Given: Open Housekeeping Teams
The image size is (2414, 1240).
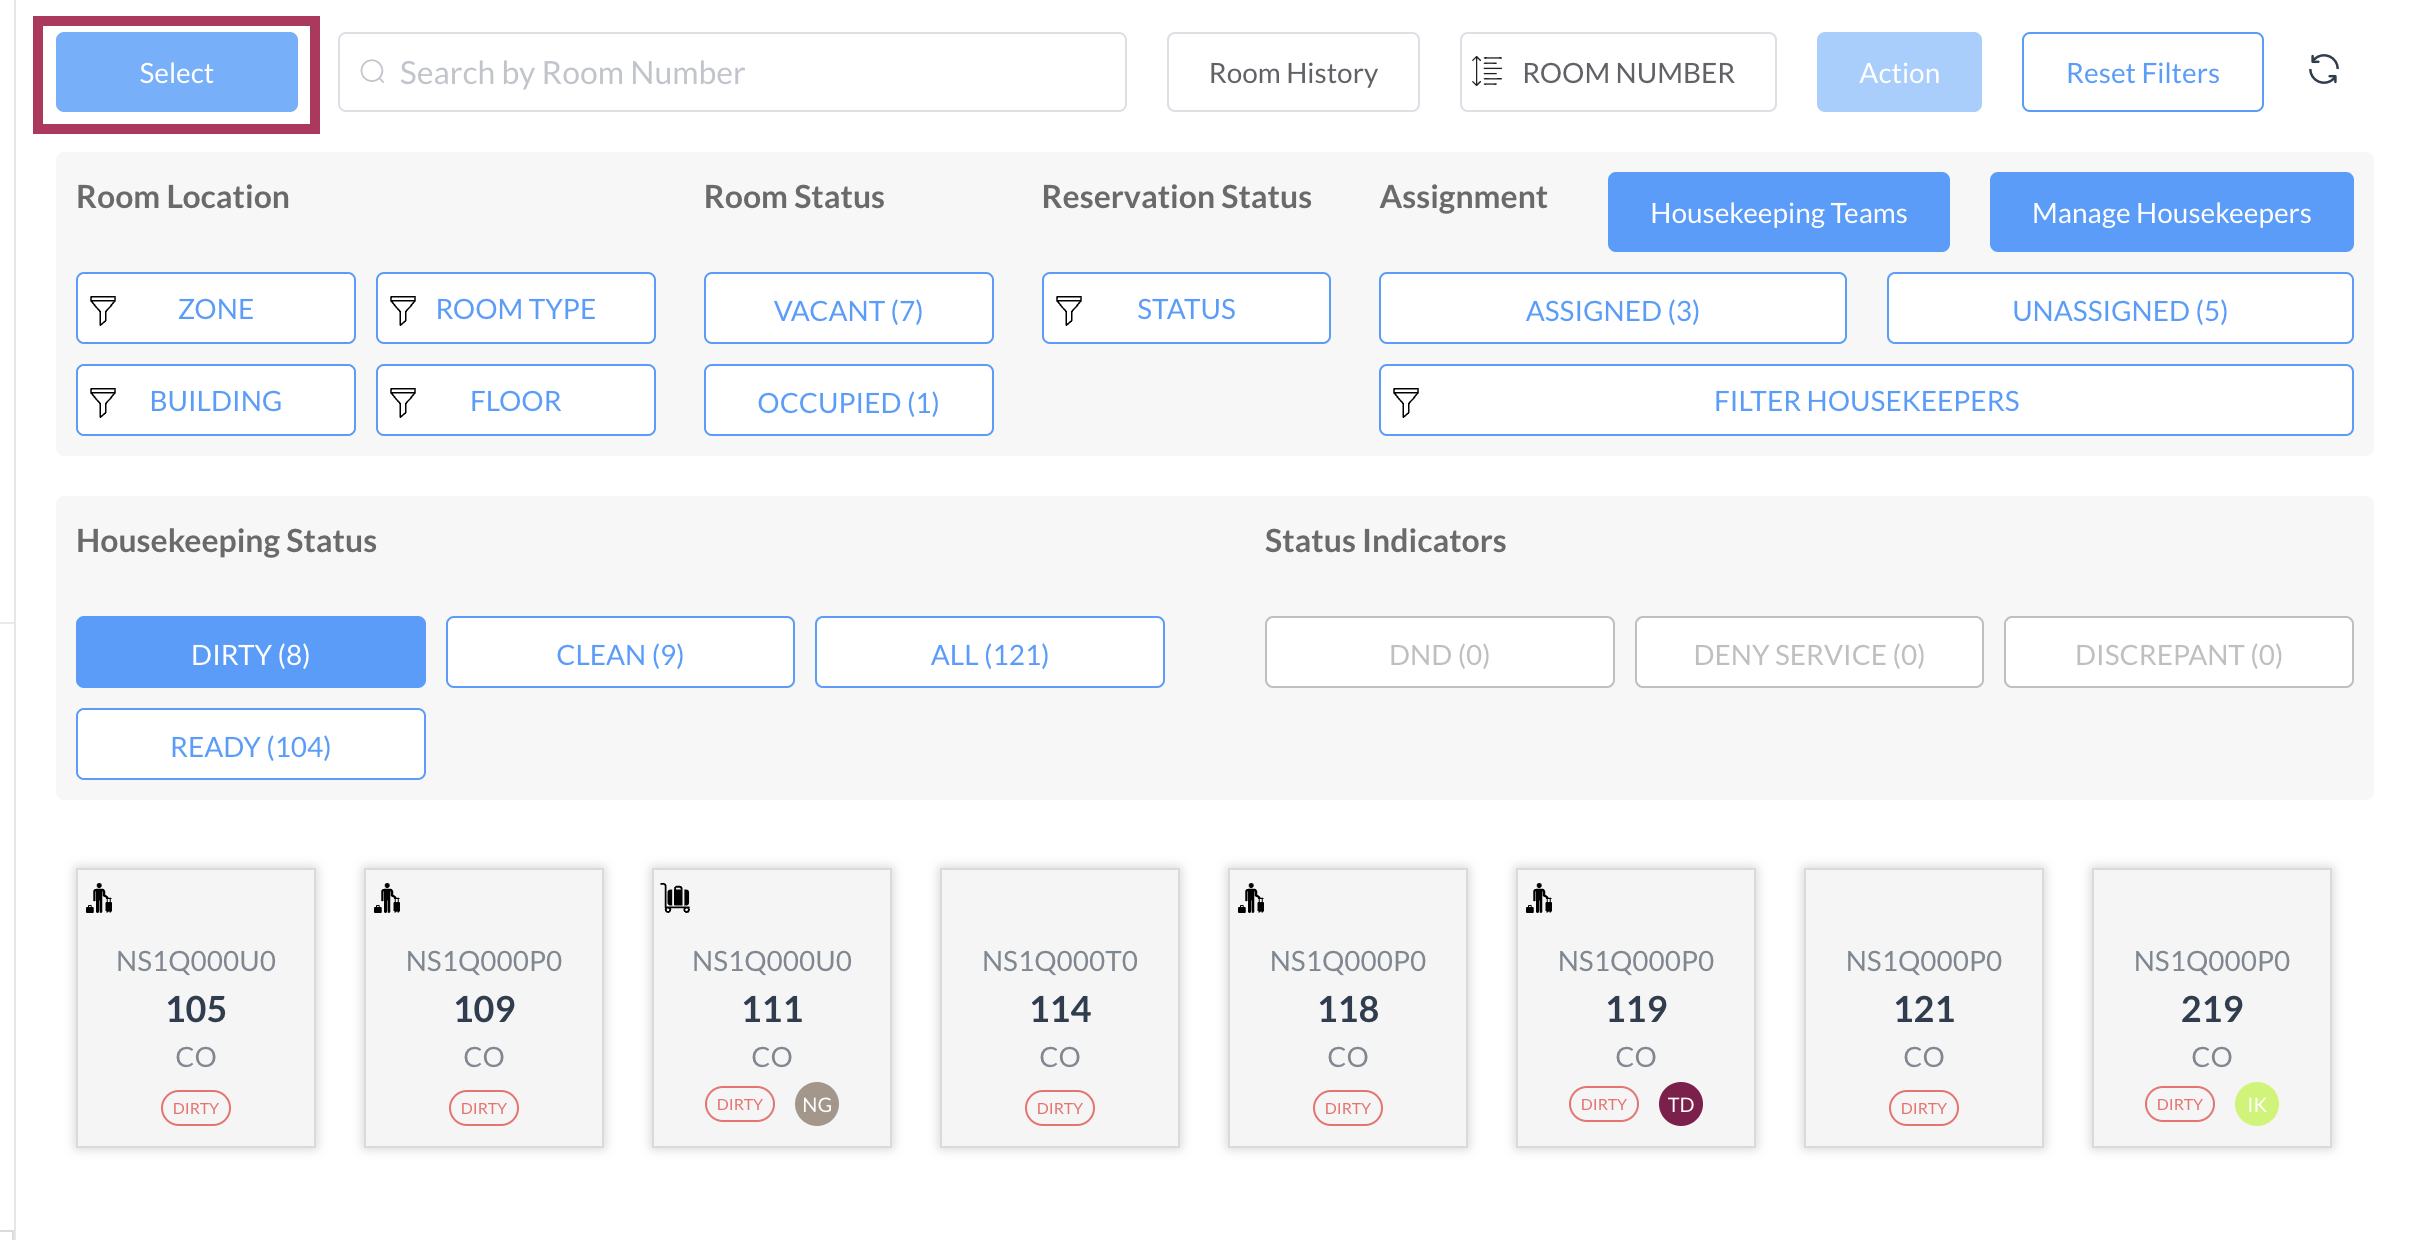Looking at the screenshot, I should [x=1777, y=212].
